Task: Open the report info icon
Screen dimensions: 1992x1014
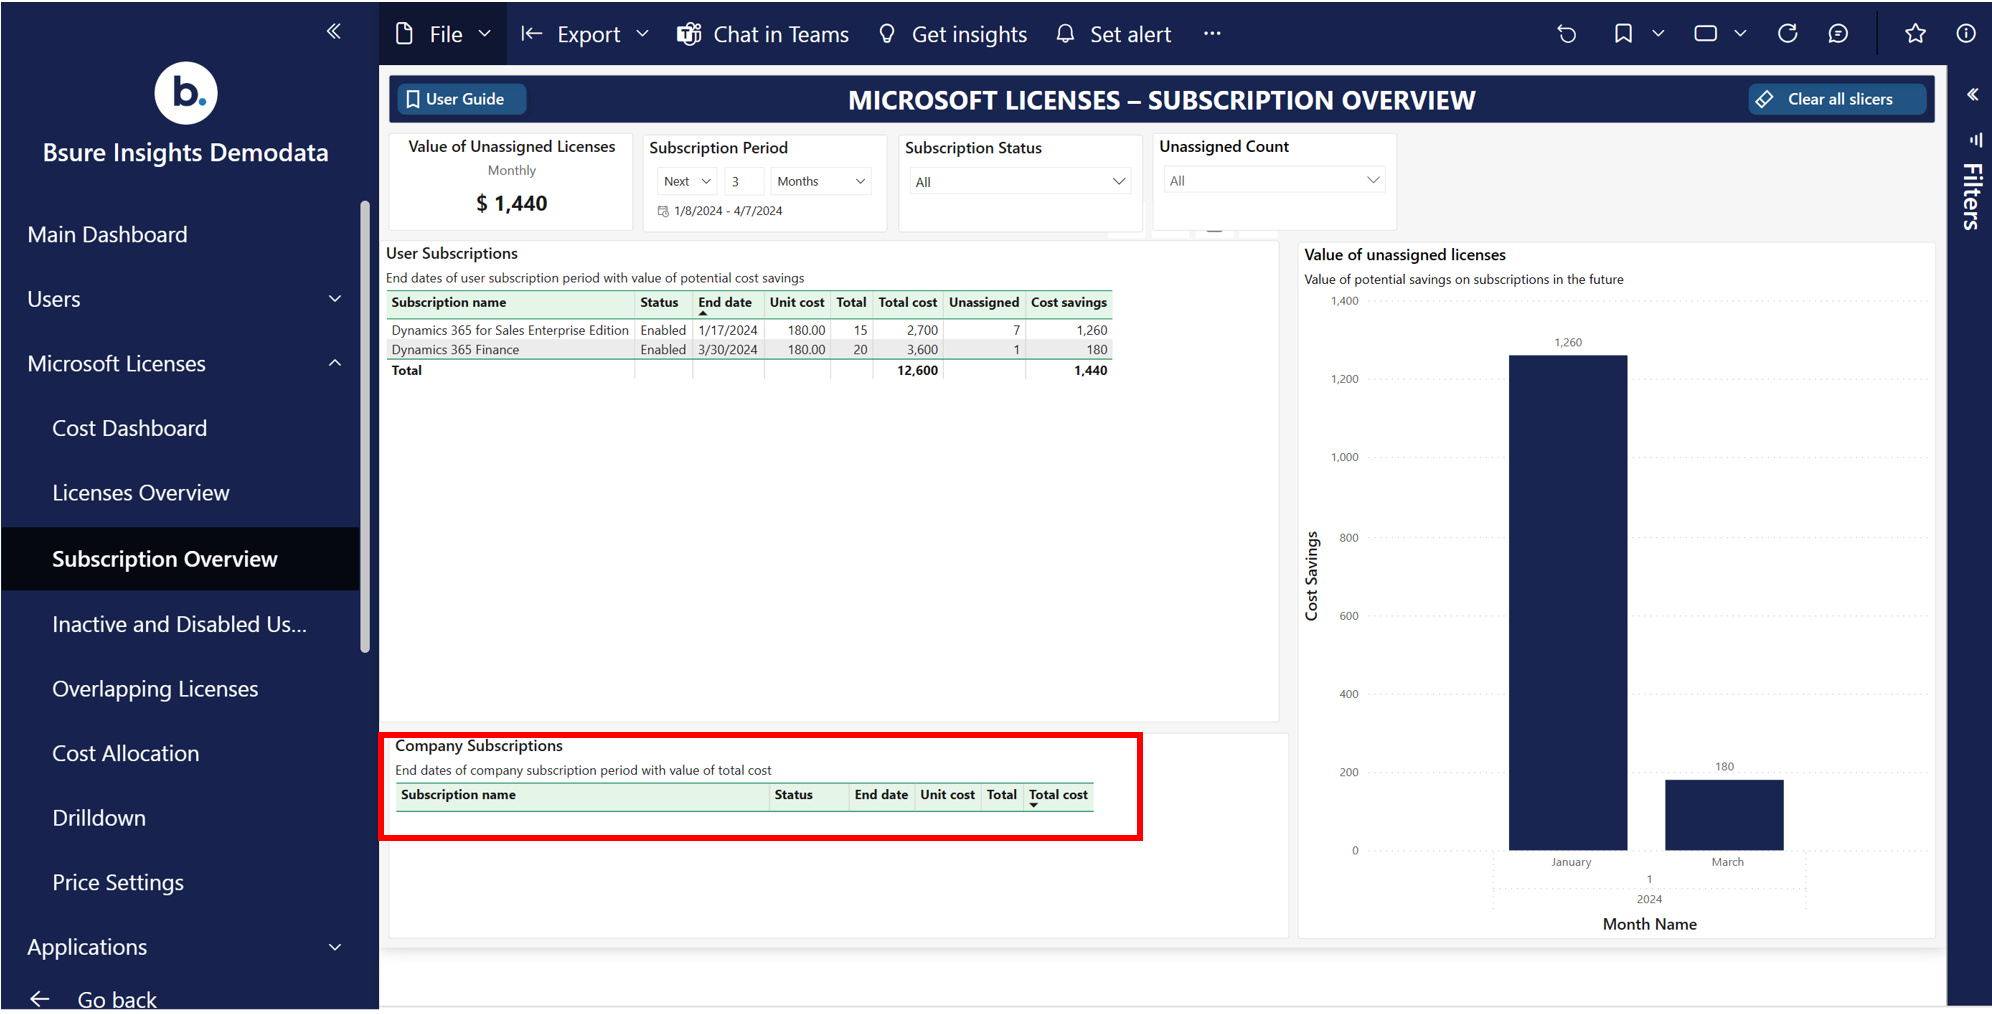Action: tap(1965, 34)
